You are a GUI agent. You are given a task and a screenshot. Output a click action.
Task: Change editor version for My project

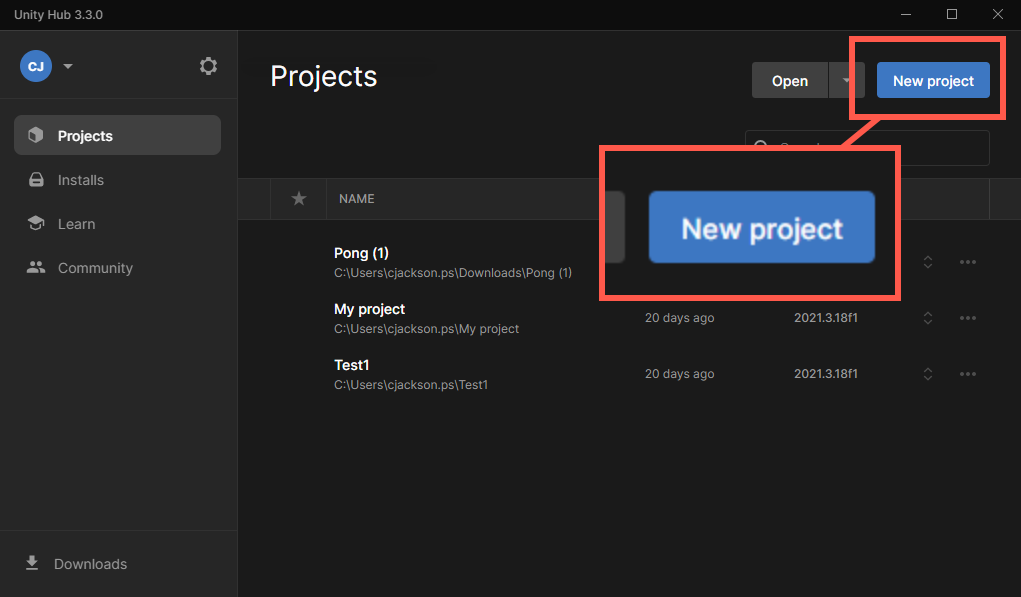click(x=928, y=318)
